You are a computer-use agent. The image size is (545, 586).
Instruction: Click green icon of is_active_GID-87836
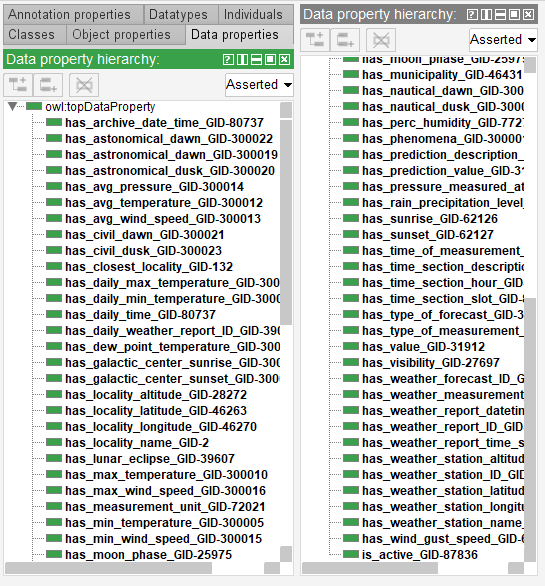(x=351, y=554)
